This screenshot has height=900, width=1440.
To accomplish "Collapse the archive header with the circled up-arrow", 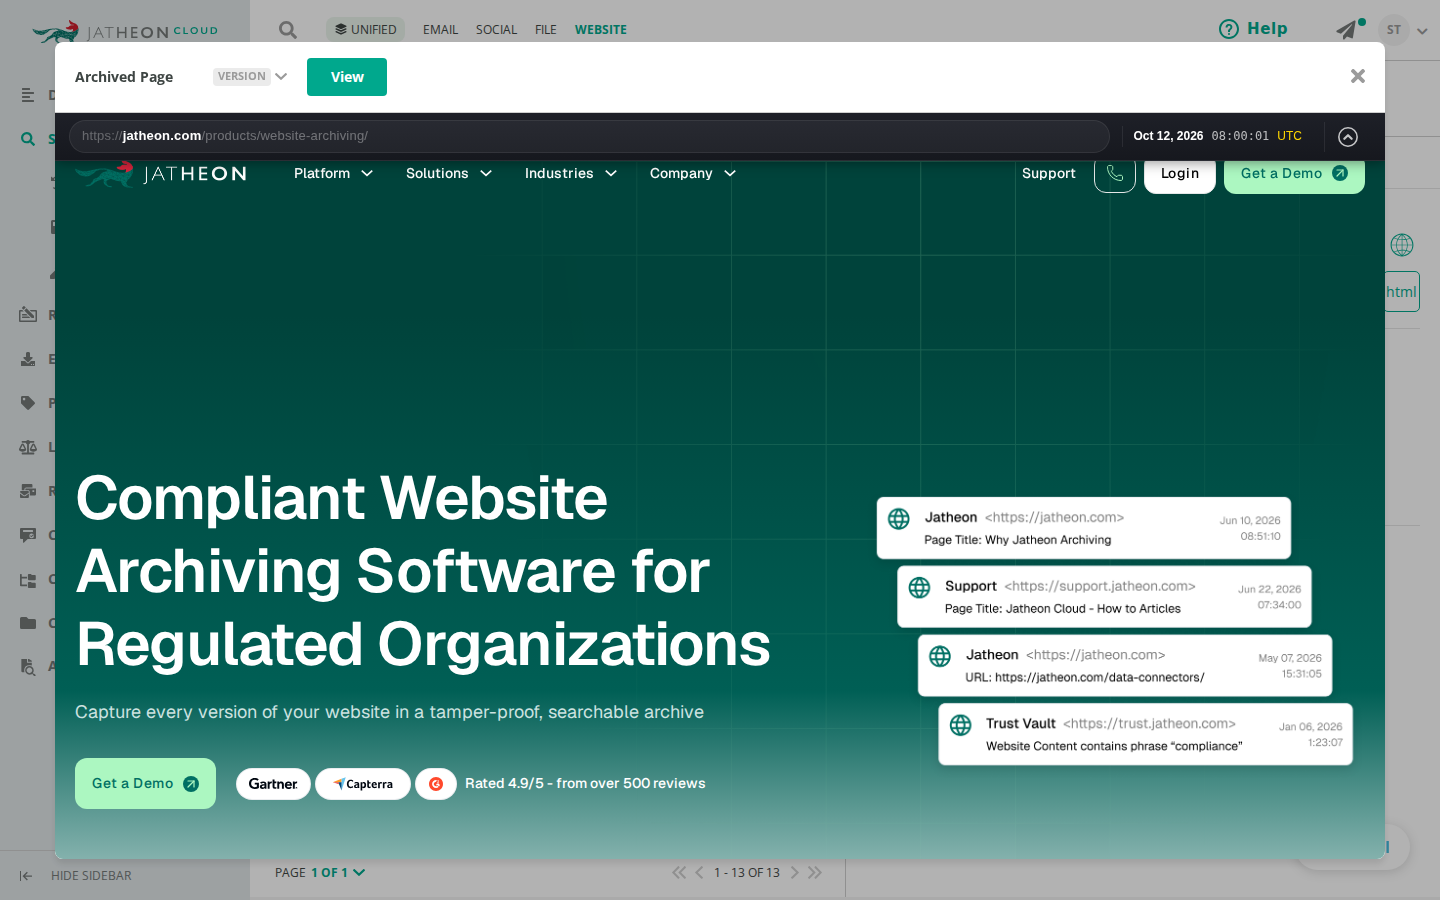I will point(1348,137).
